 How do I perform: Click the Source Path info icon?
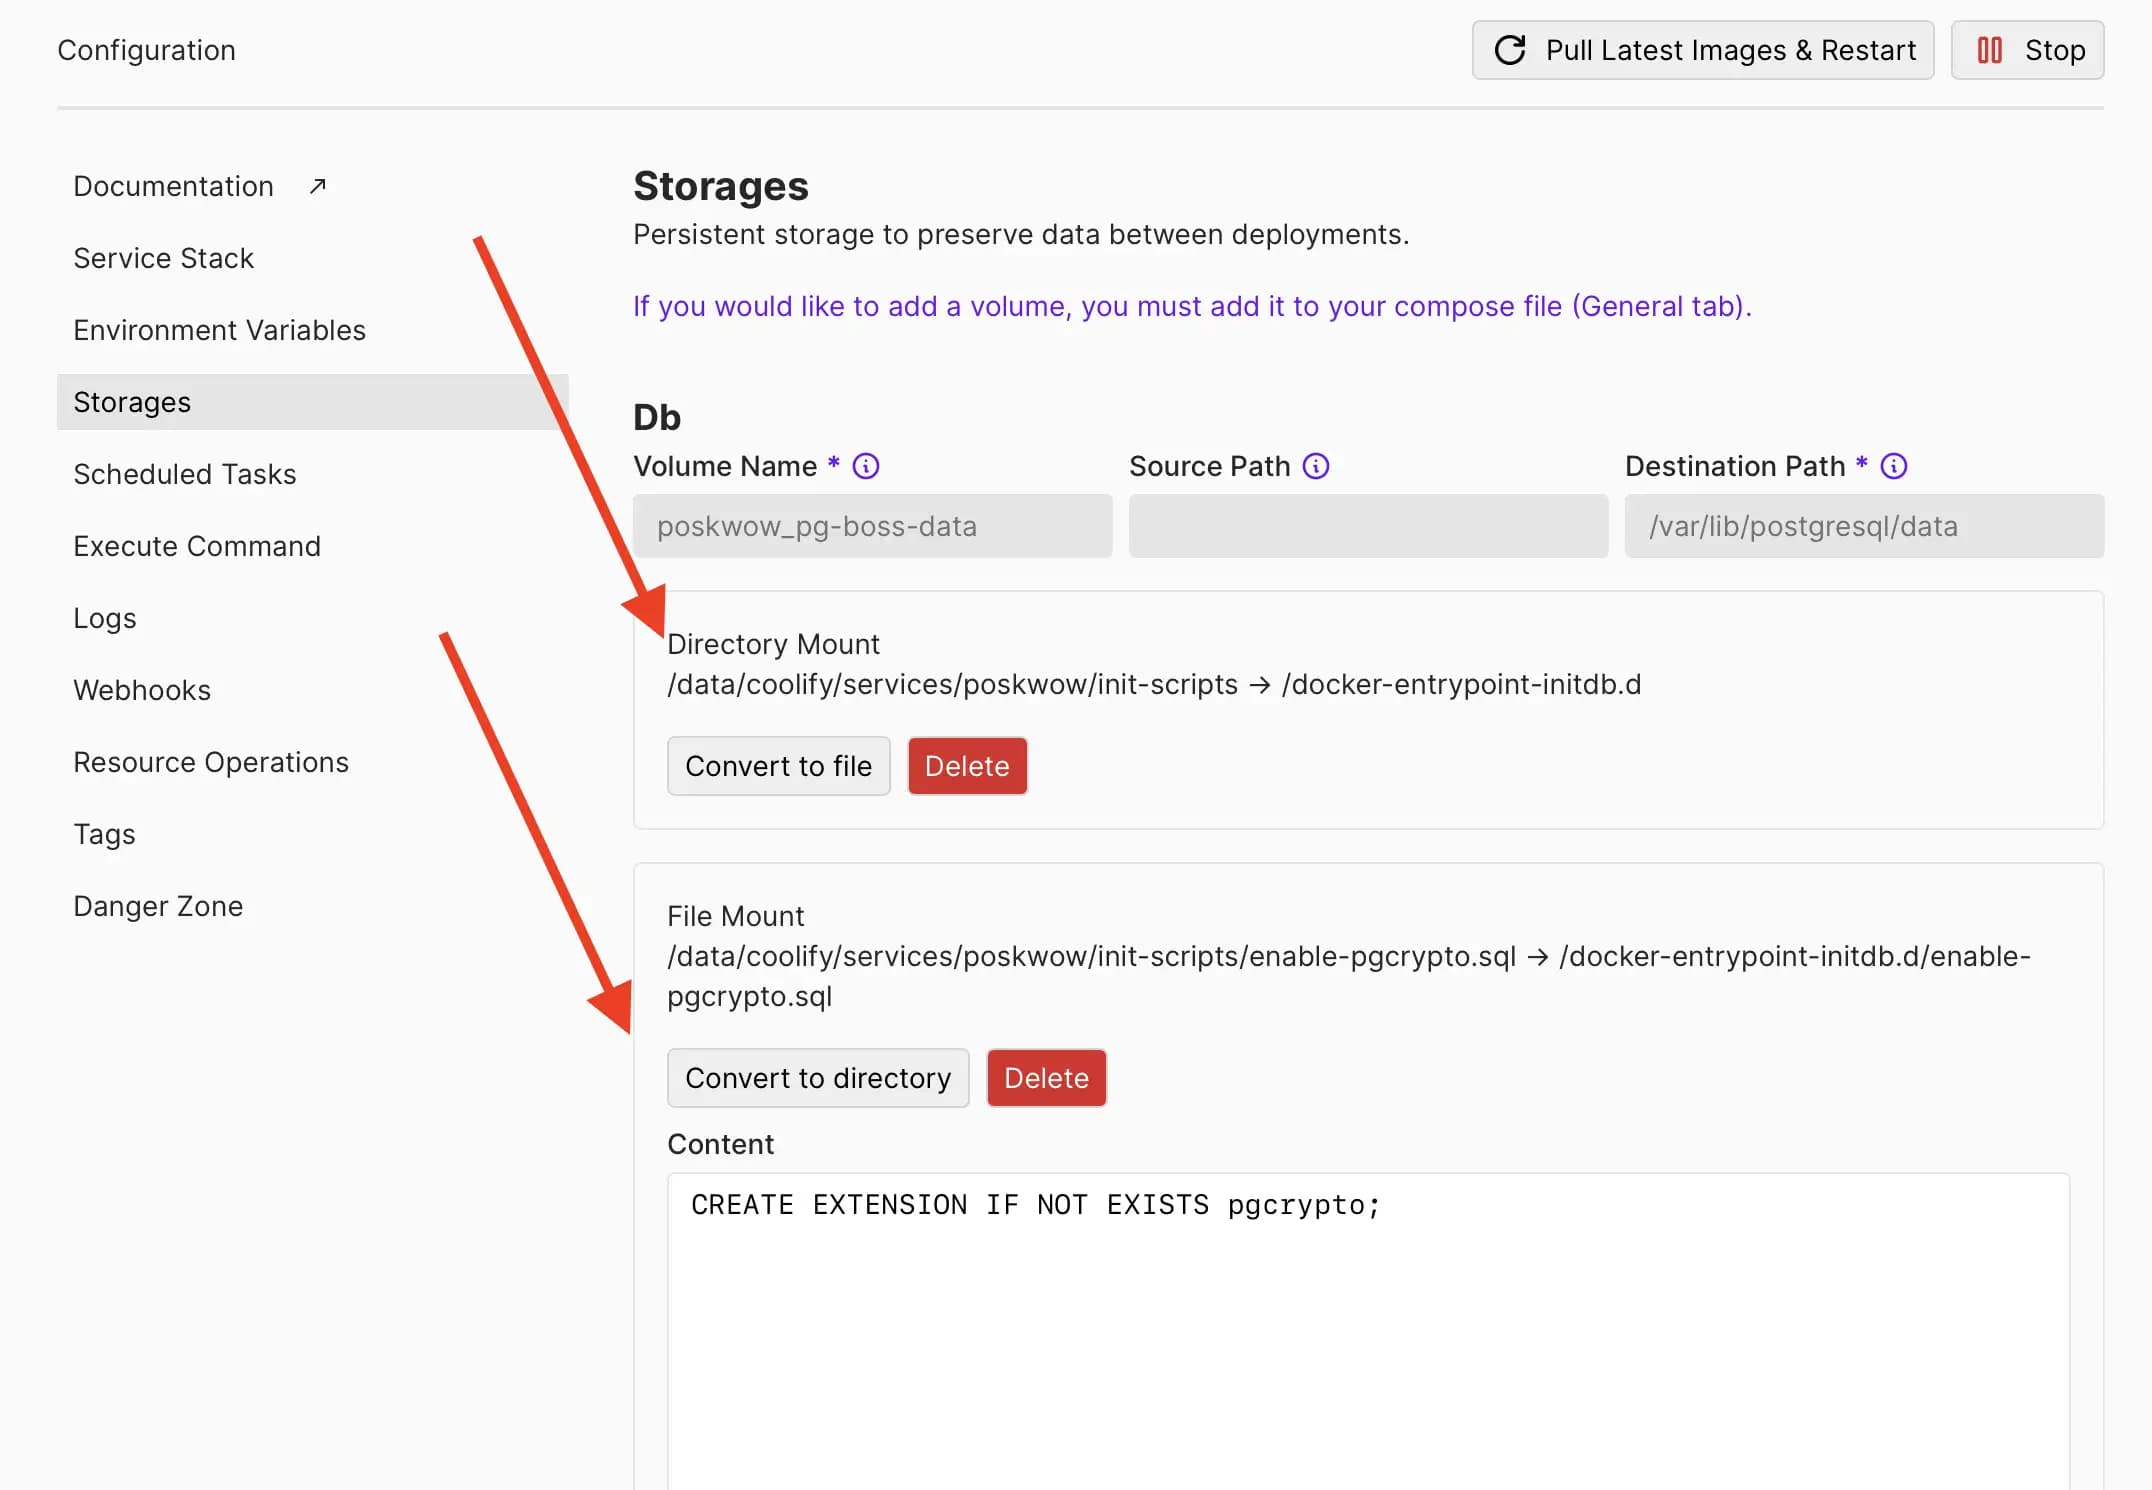1316,466
